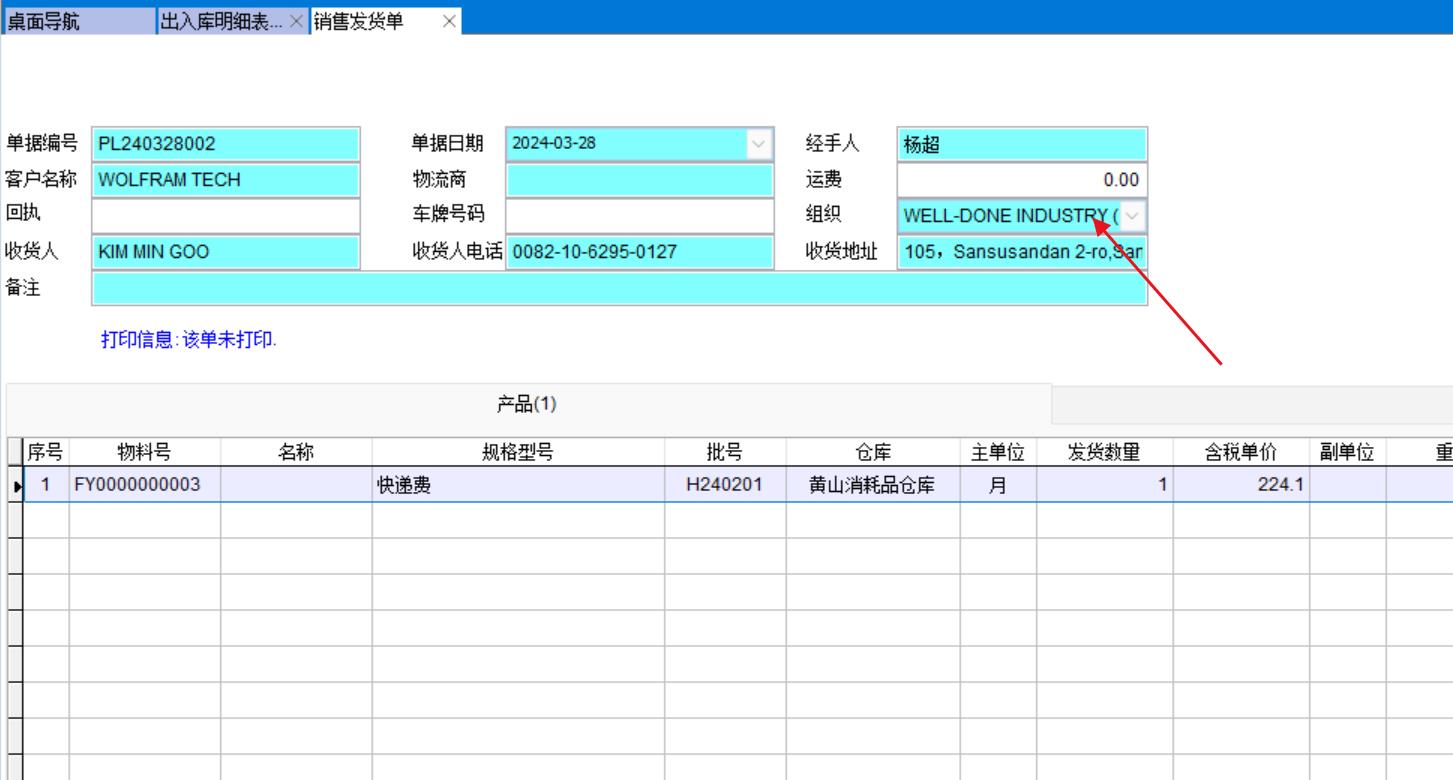Focus the empty 车牌号码 field
The height and width of the screenshot is (780, 1453).
point(639,216)
